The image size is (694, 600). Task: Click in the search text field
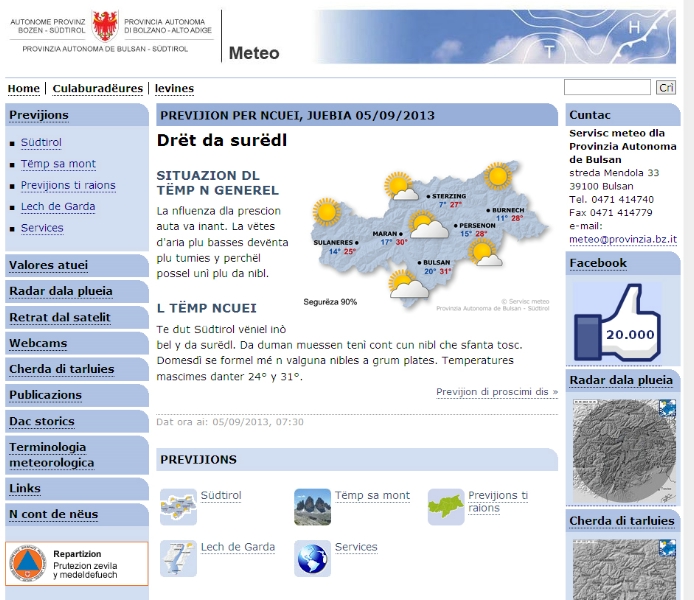[x=607, y=88]
